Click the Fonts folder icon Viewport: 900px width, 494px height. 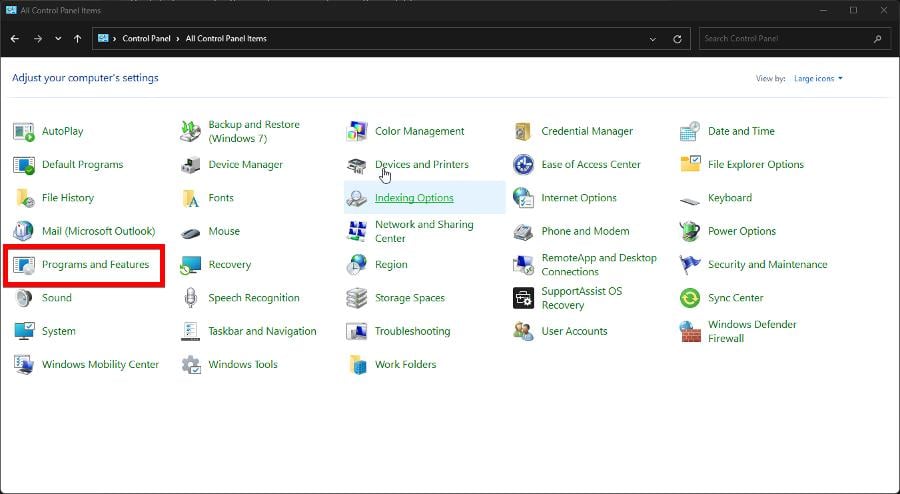click(x=190, y=198)
